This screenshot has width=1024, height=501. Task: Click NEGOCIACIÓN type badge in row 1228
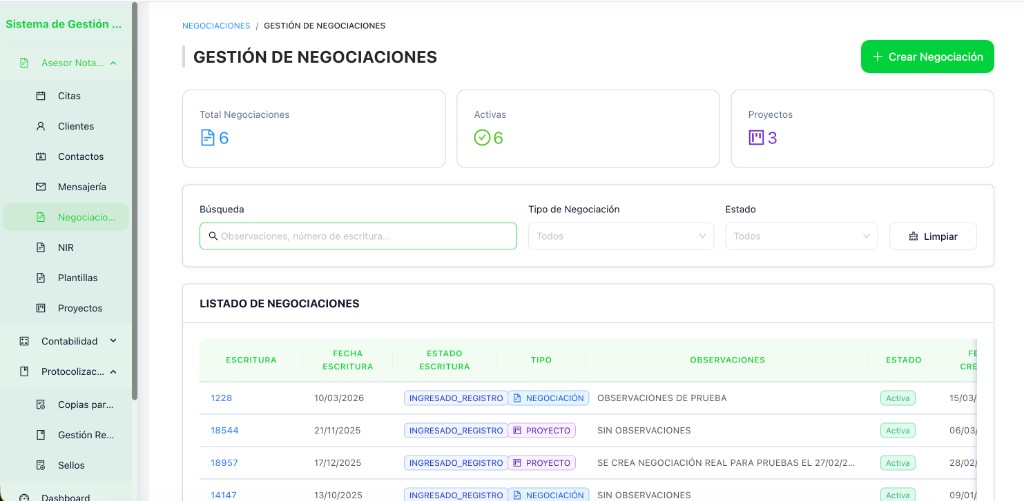pos(549,398)
